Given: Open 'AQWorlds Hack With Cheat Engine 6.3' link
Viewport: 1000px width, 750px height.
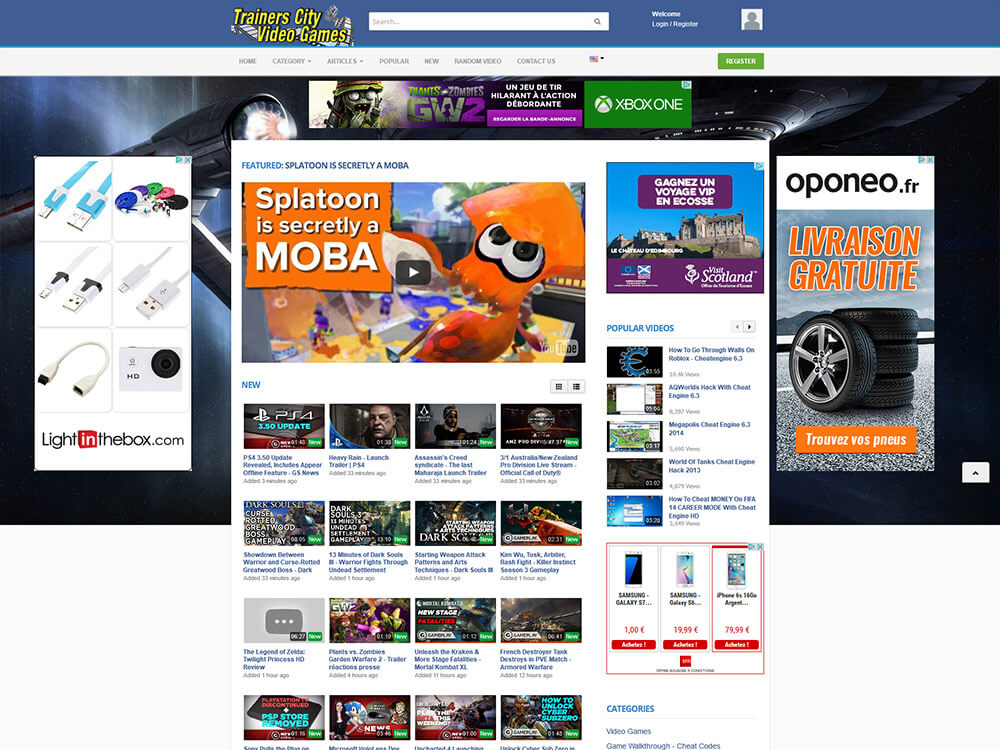Looking at the screenshot, I should [x=709, y=392].
